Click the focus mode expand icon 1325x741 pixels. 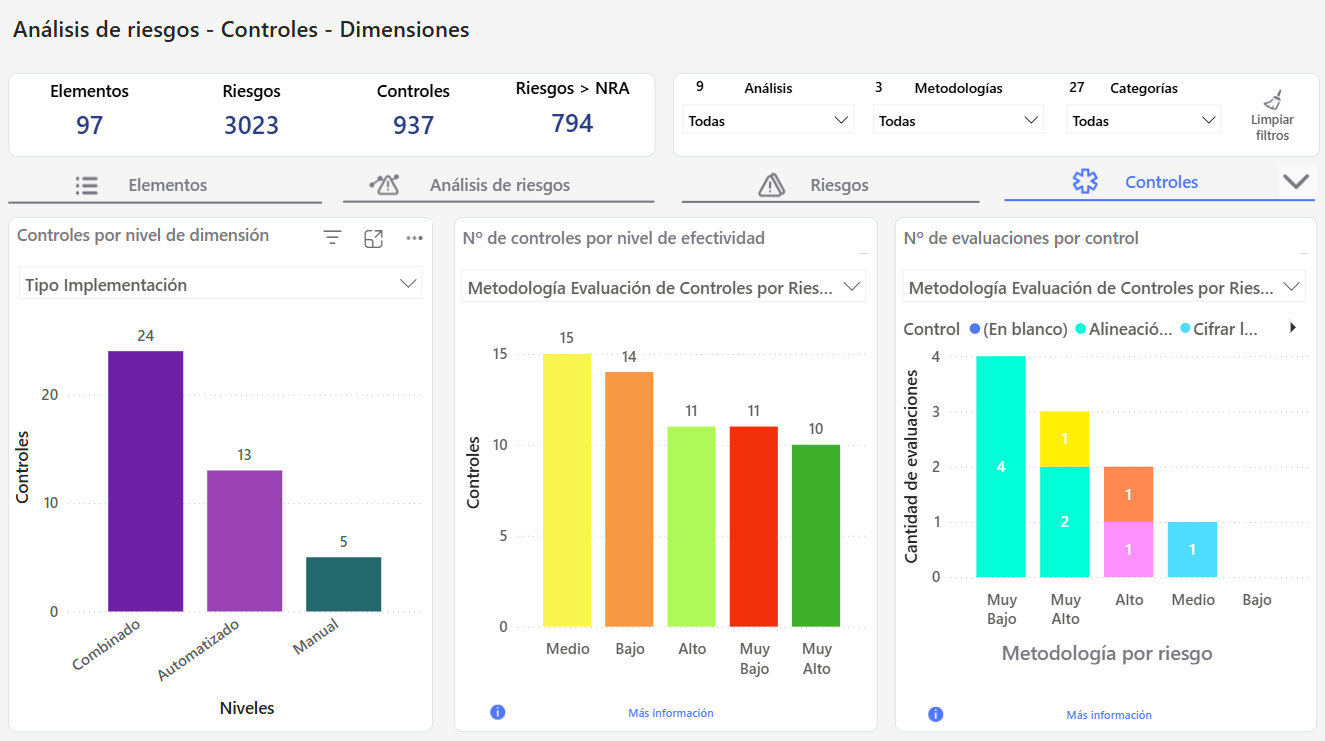373,238
